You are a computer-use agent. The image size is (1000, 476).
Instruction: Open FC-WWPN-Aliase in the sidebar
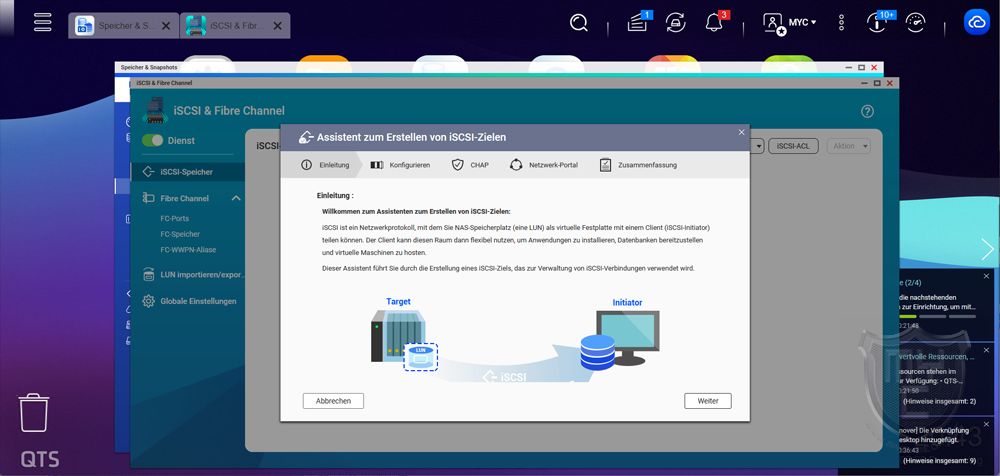(x=188, y=250)
